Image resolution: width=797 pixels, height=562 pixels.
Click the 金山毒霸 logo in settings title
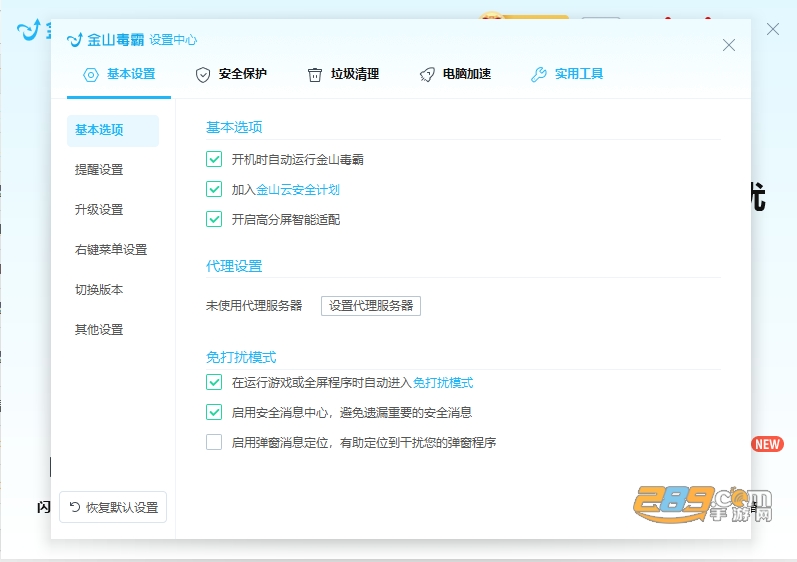(x=106, y=40)
